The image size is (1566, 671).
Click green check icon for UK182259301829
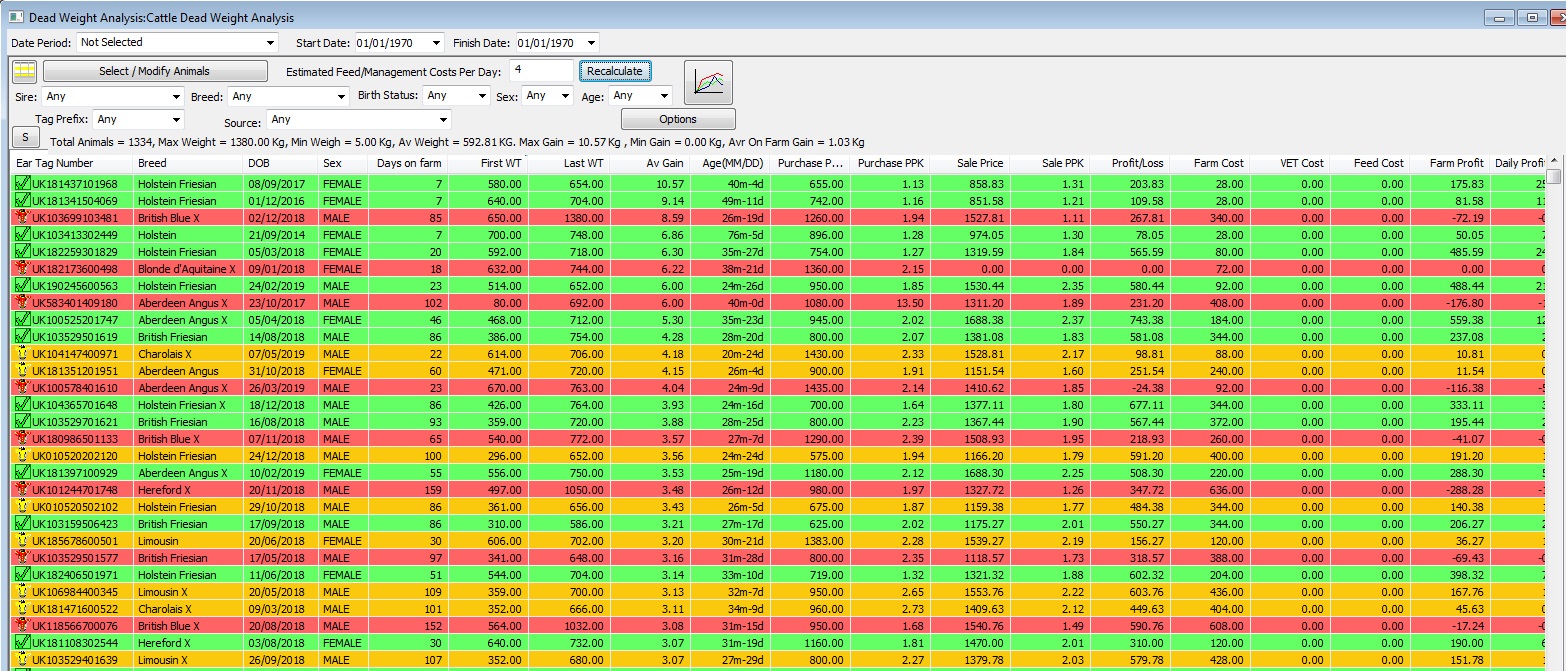coord(22,252)
